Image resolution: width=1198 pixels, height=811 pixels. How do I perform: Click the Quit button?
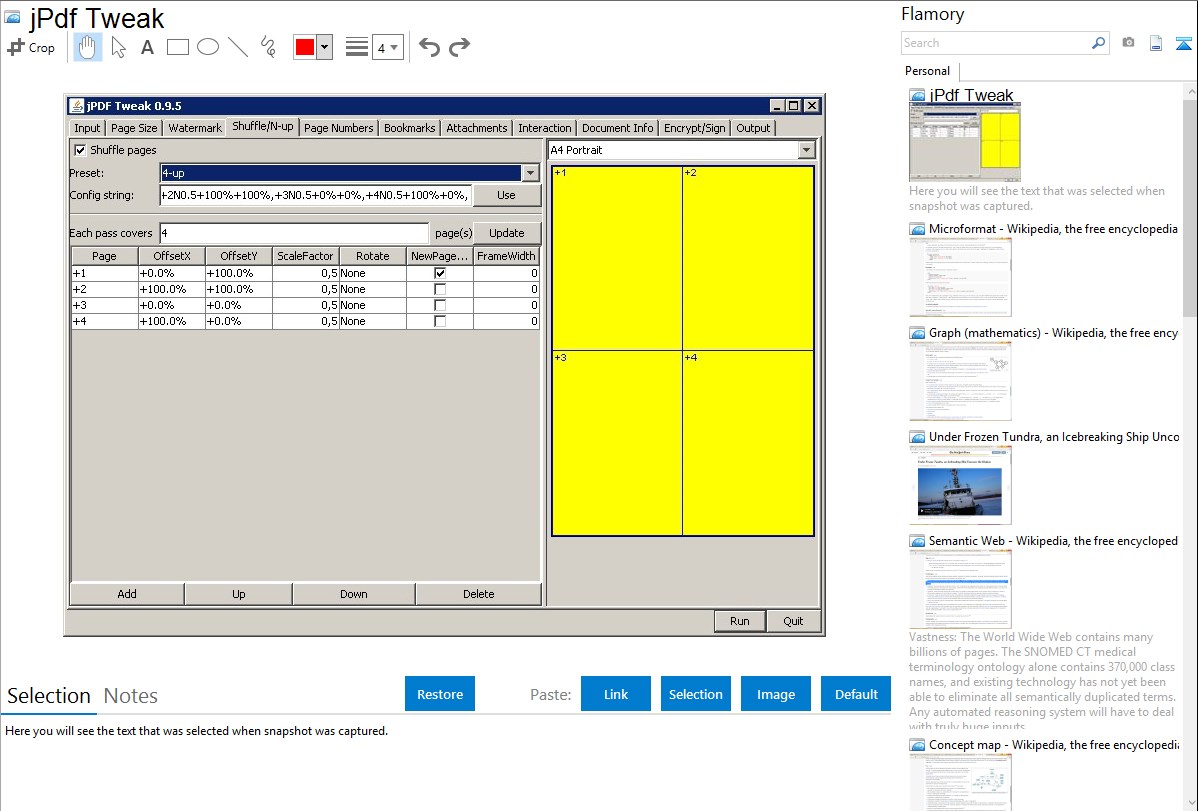click(793, 621)
